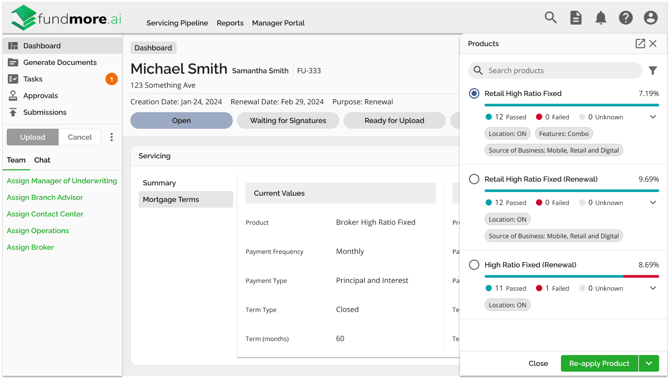Click Assign Manager of Underwriting link
670x379 pixels.
coord(62,181)
